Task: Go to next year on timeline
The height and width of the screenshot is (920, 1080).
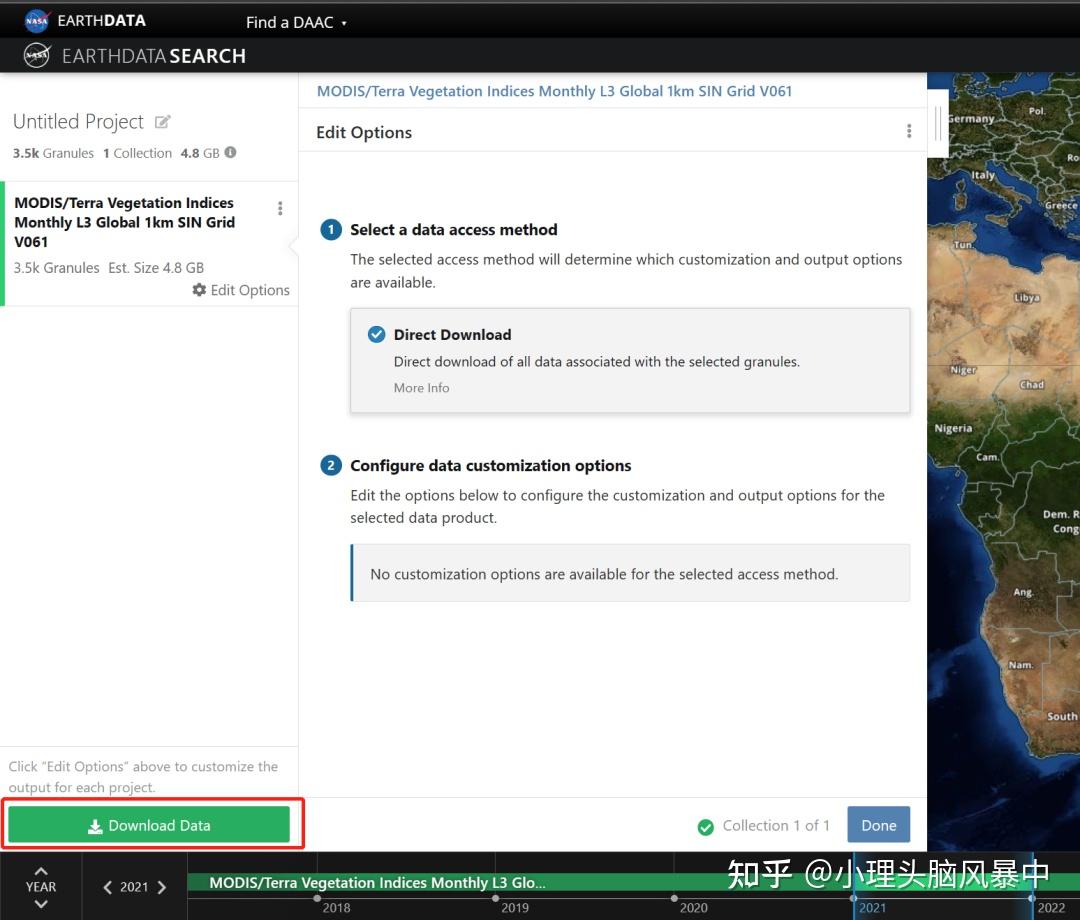Action: tap(162, 887)
